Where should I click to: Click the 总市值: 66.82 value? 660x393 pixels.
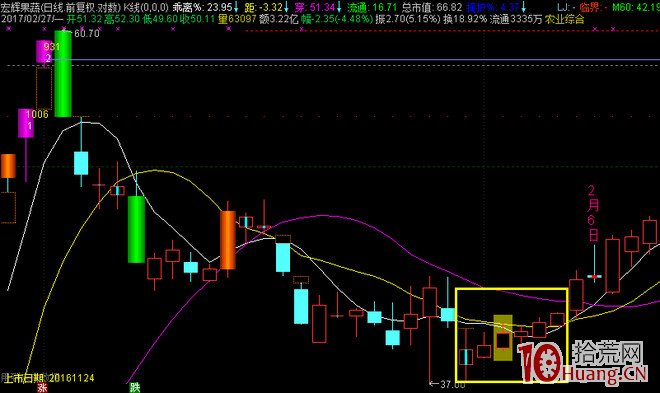432,7
